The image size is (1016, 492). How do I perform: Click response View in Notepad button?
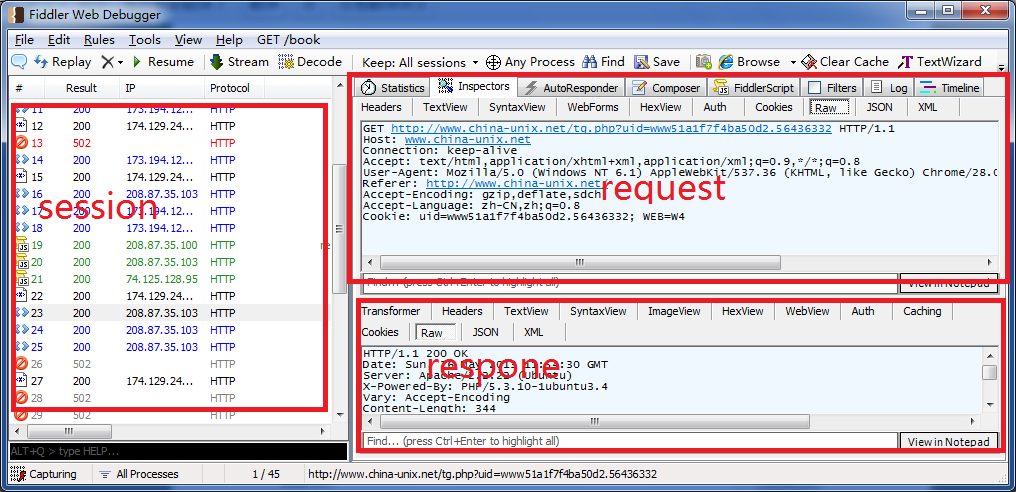(x=949, y=441)
